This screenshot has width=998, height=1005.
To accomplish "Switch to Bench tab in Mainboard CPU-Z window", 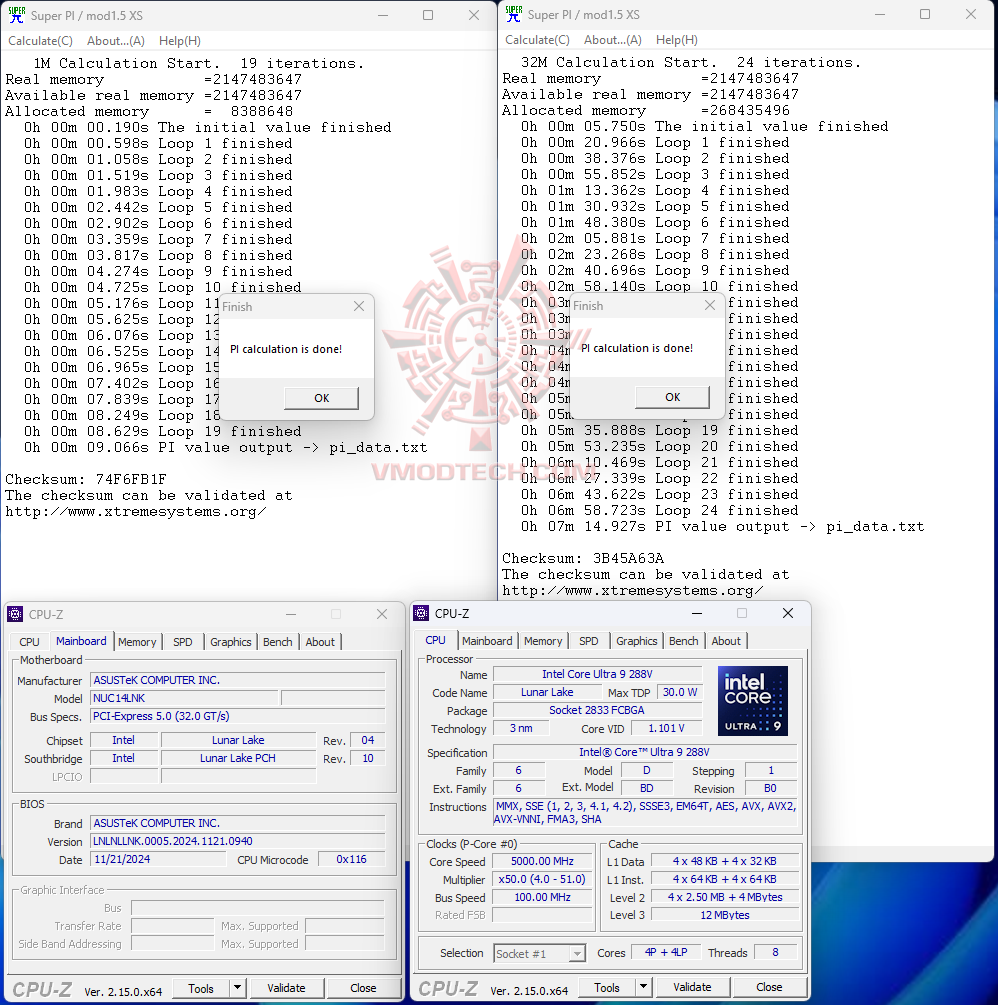I will click(x=278, y=642).
